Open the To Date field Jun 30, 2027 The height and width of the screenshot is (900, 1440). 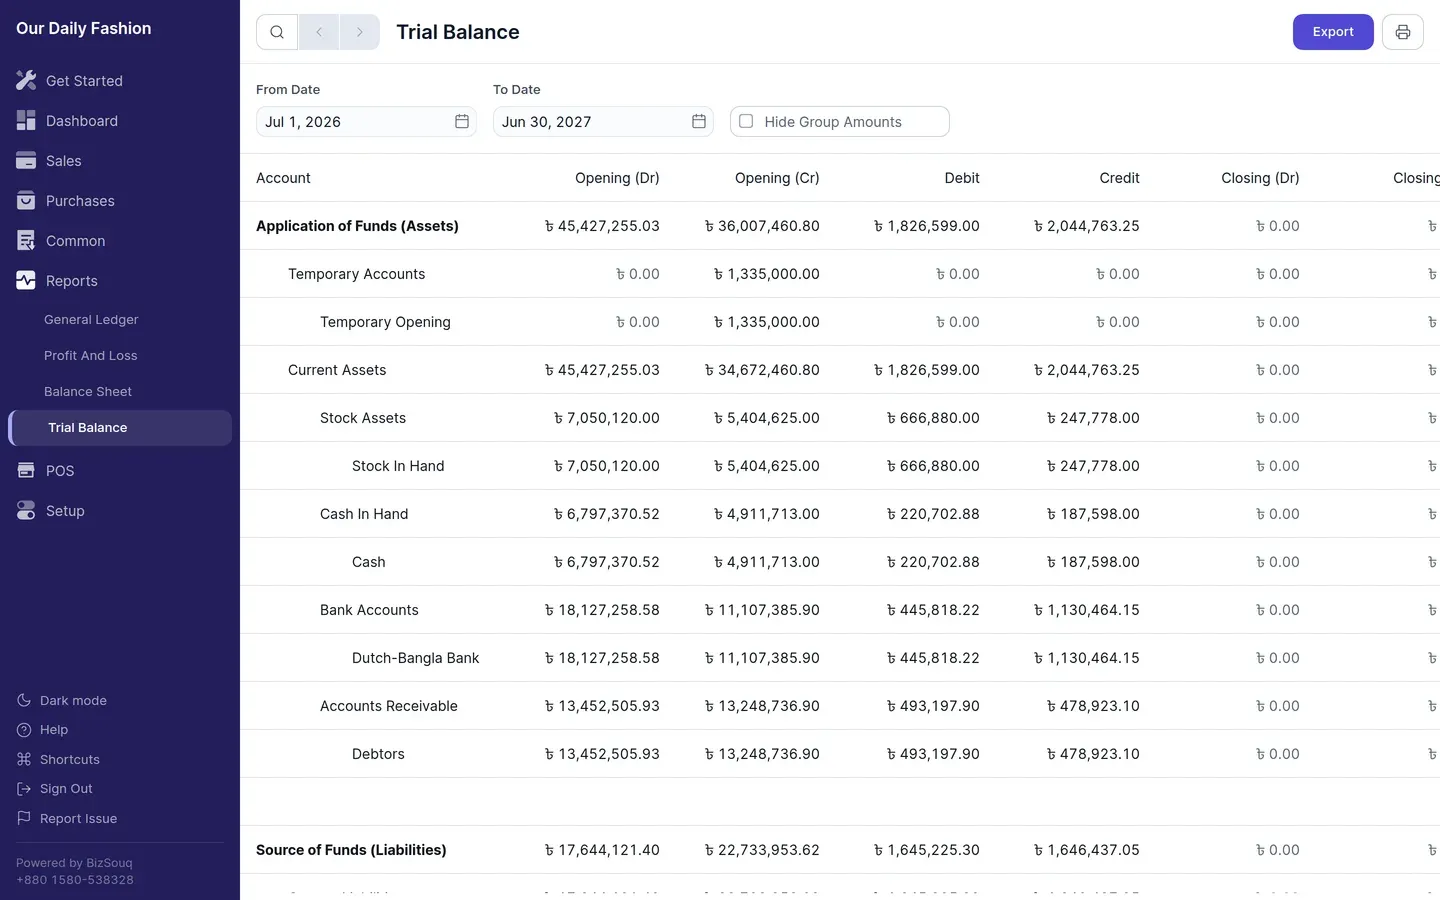coord(603,121)
